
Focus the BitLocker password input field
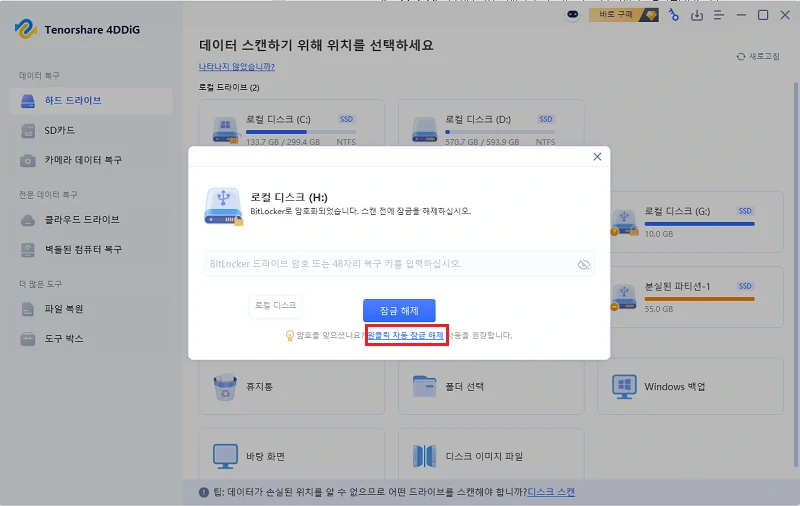click(399, 264)
